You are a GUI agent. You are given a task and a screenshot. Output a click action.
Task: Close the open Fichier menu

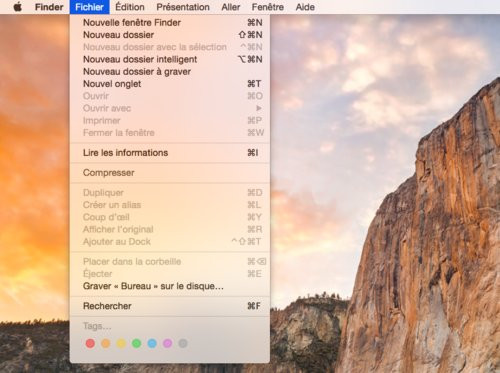(x=89, y=7)
